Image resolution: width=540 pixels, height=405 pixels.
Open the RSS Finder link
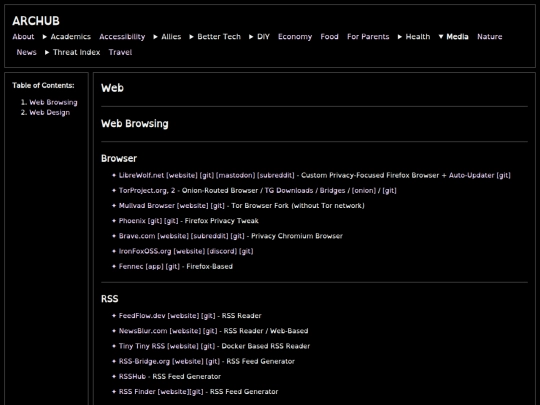[137, 392]
